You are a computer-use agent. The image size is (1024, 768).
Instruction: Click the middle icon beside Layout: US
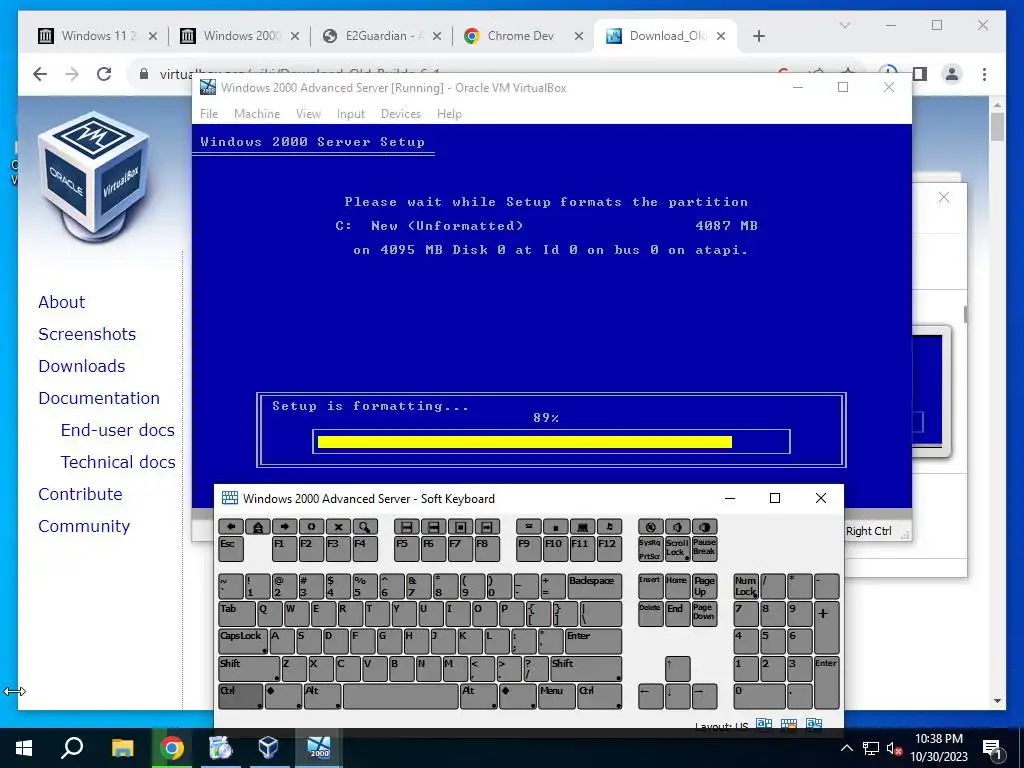click(x=789, y=724)
